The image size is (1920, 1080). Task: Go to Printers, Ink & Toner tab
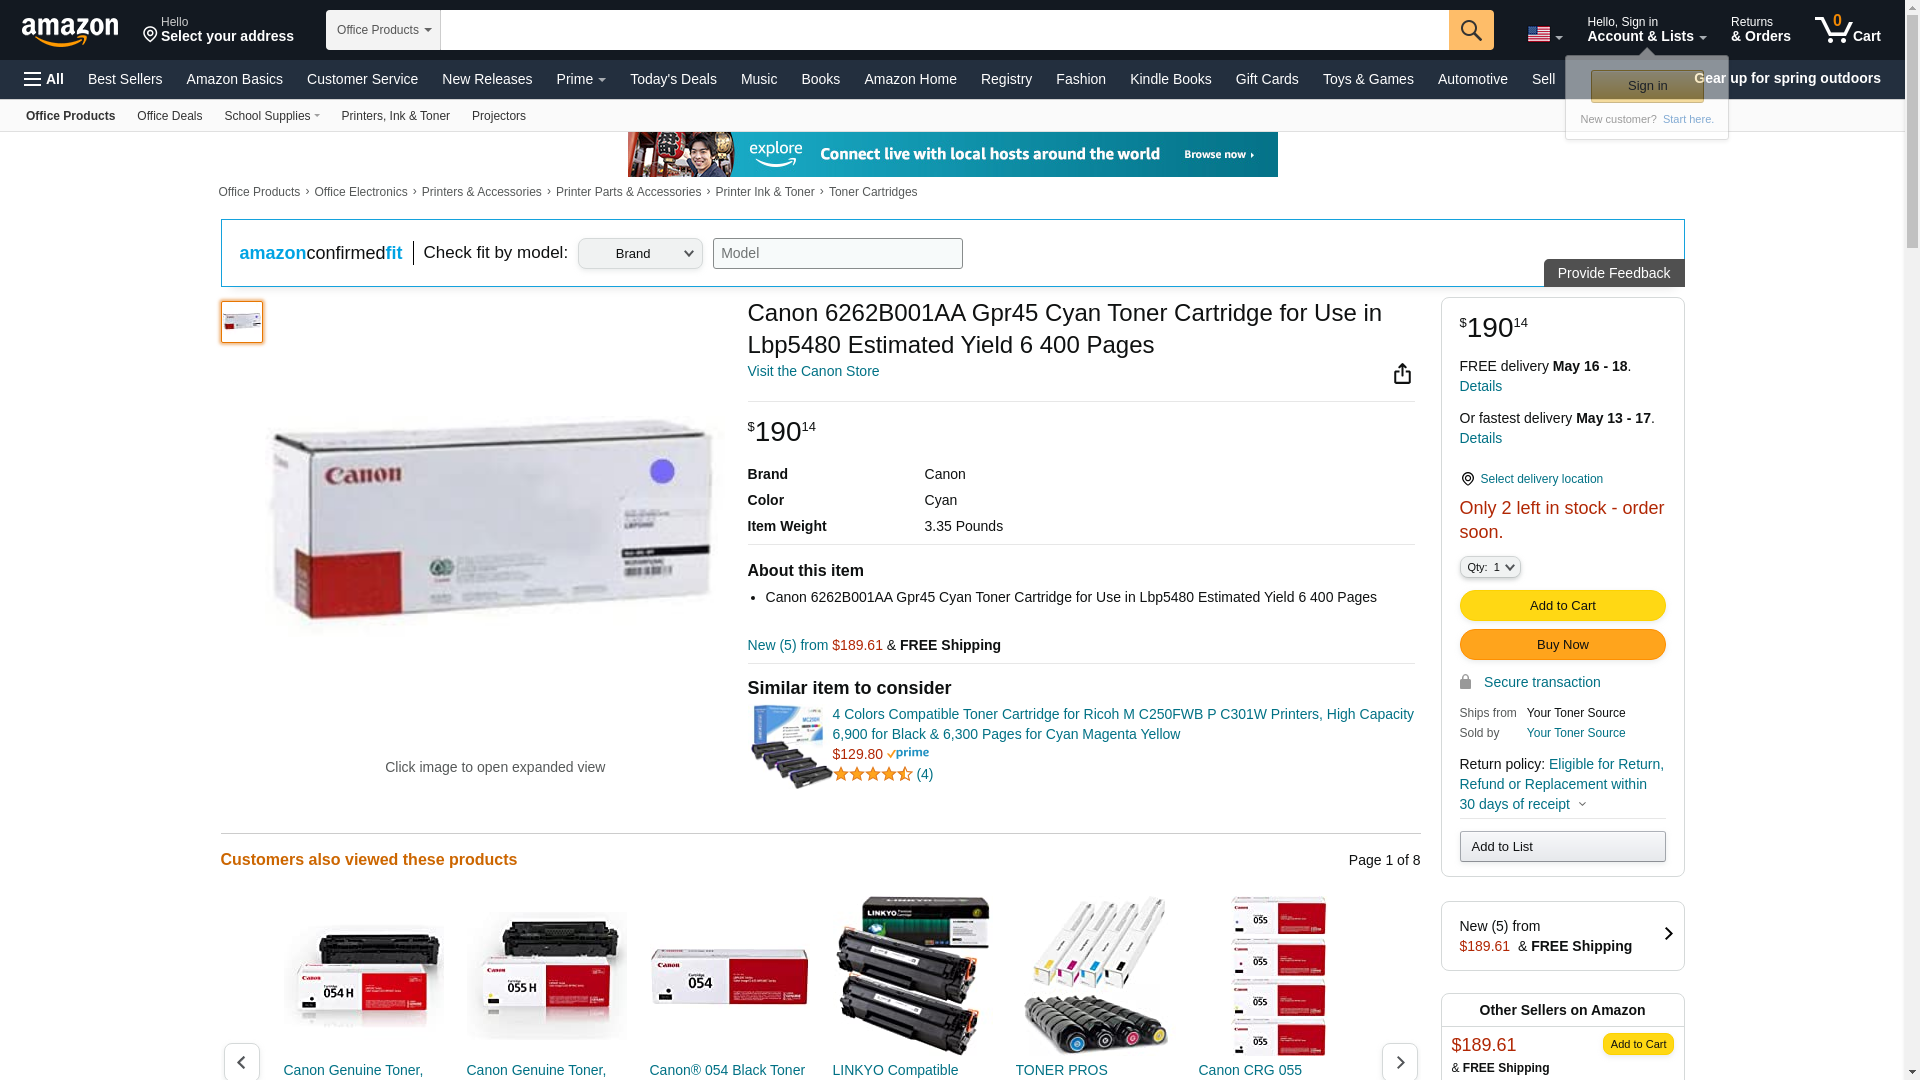(x=395, y=116)
